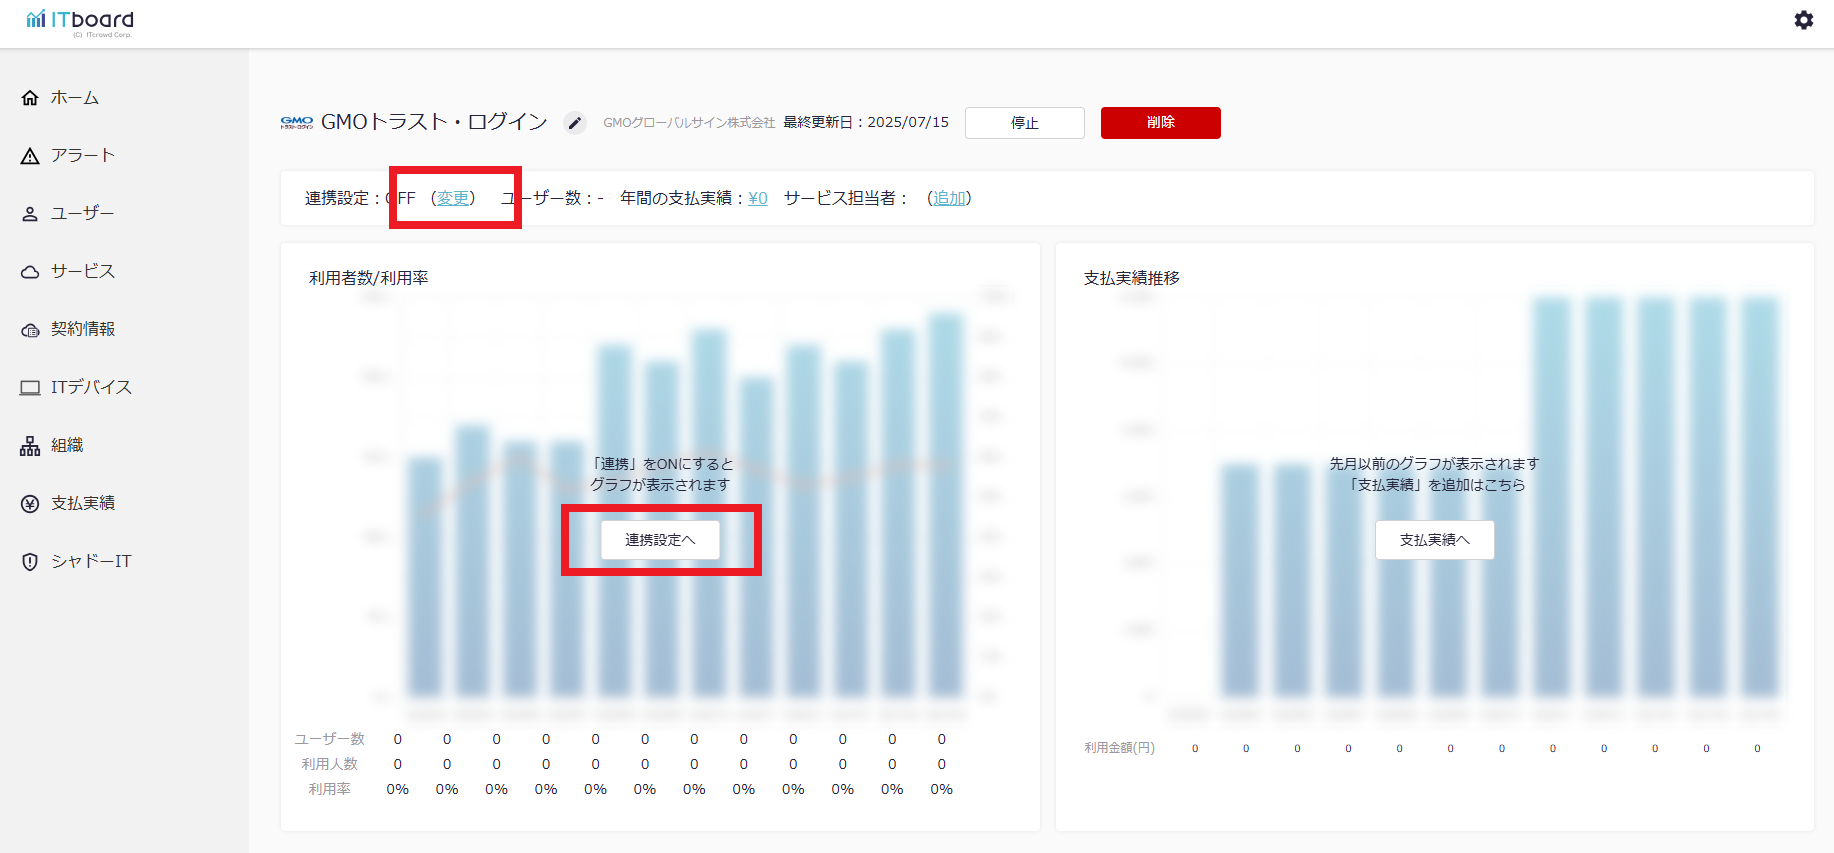Click the 利用金額(円) row label
Image resolution: width=1834 pixels, height=853 pixels.
click(1119, 748)
